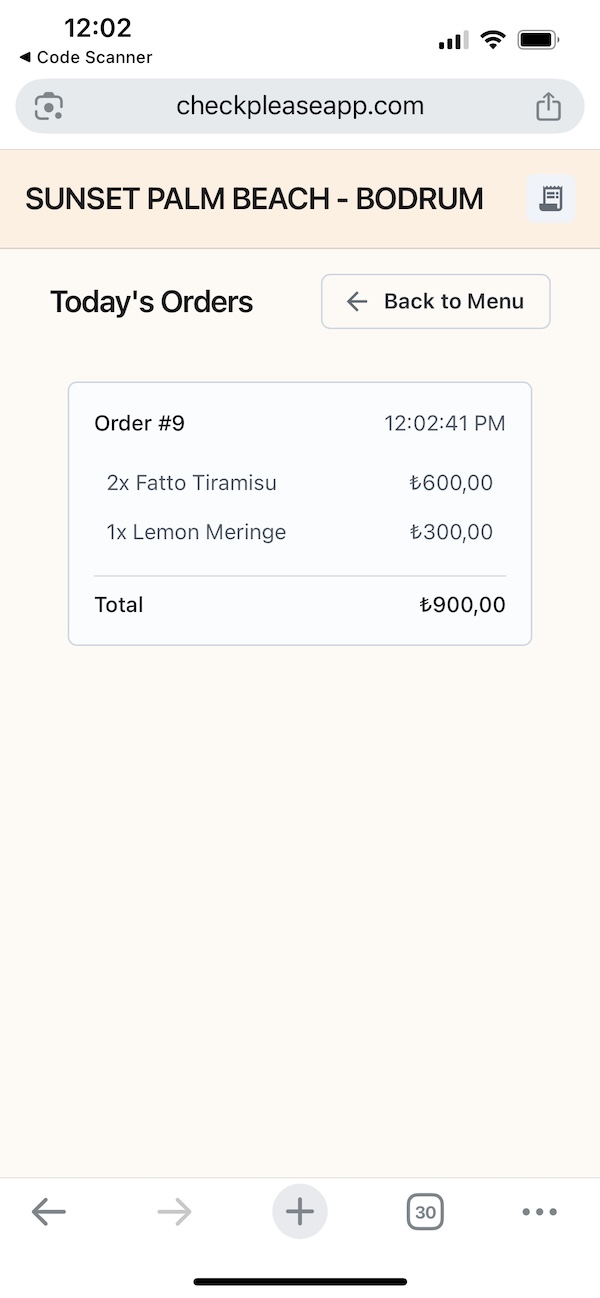Select the Order #9 heading
600x1298 pixels.
click(140, 423)
